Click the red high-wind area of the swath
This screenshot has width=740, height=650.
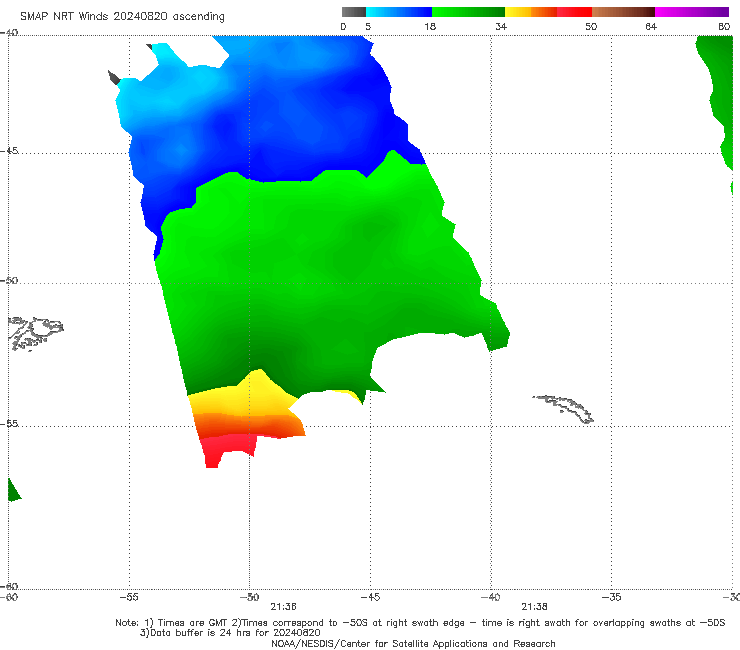click(227, 447)
